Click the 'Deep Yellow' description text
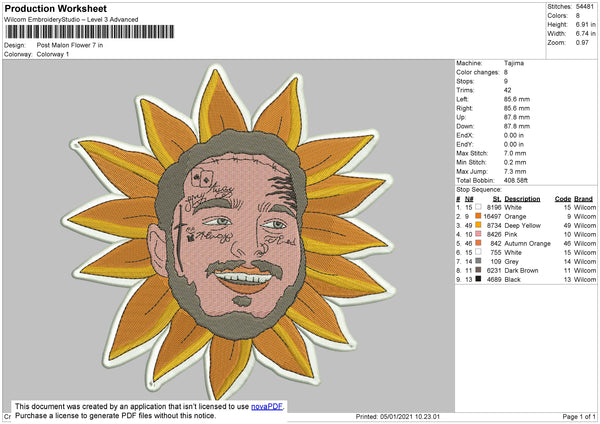600x424 pixels. coord(523,225)
